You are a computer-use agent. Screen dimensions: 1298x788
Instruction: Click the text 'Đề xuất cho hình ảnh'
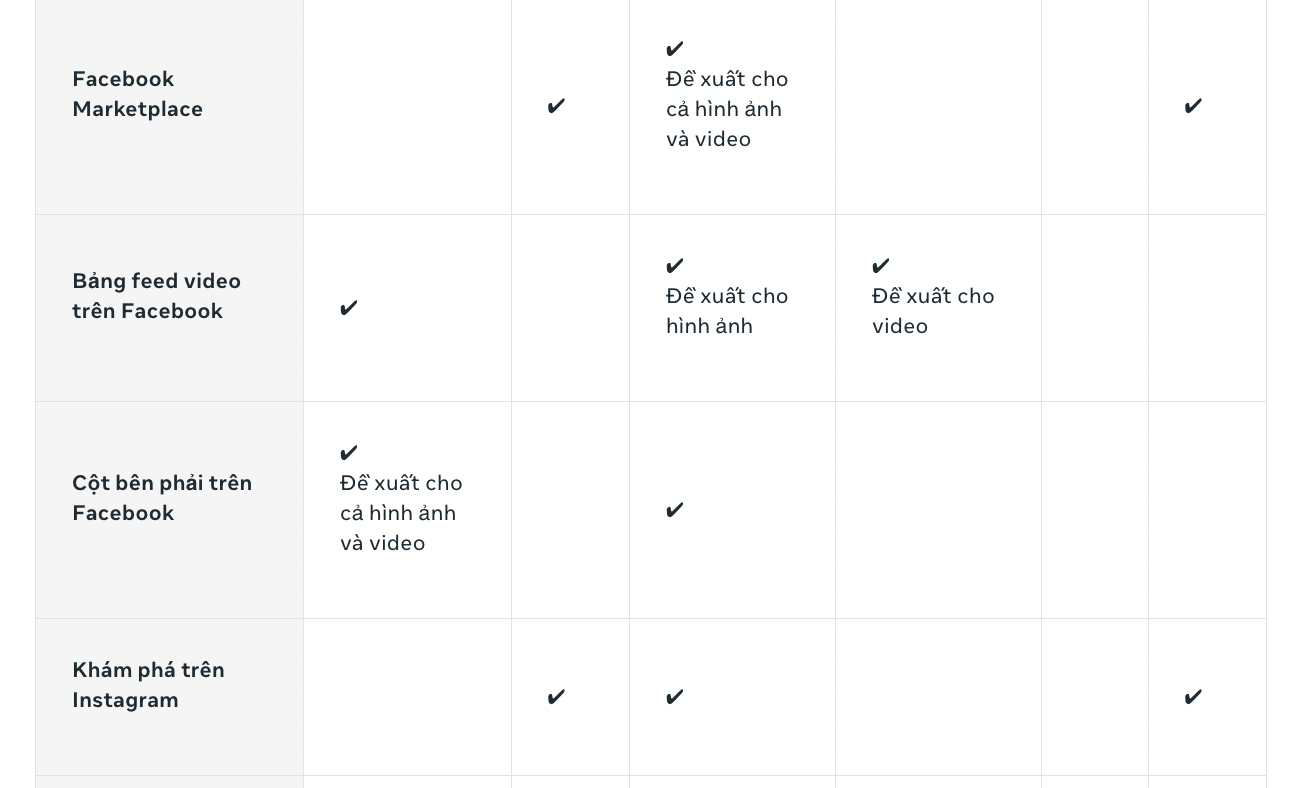click(x=727, y=311)
